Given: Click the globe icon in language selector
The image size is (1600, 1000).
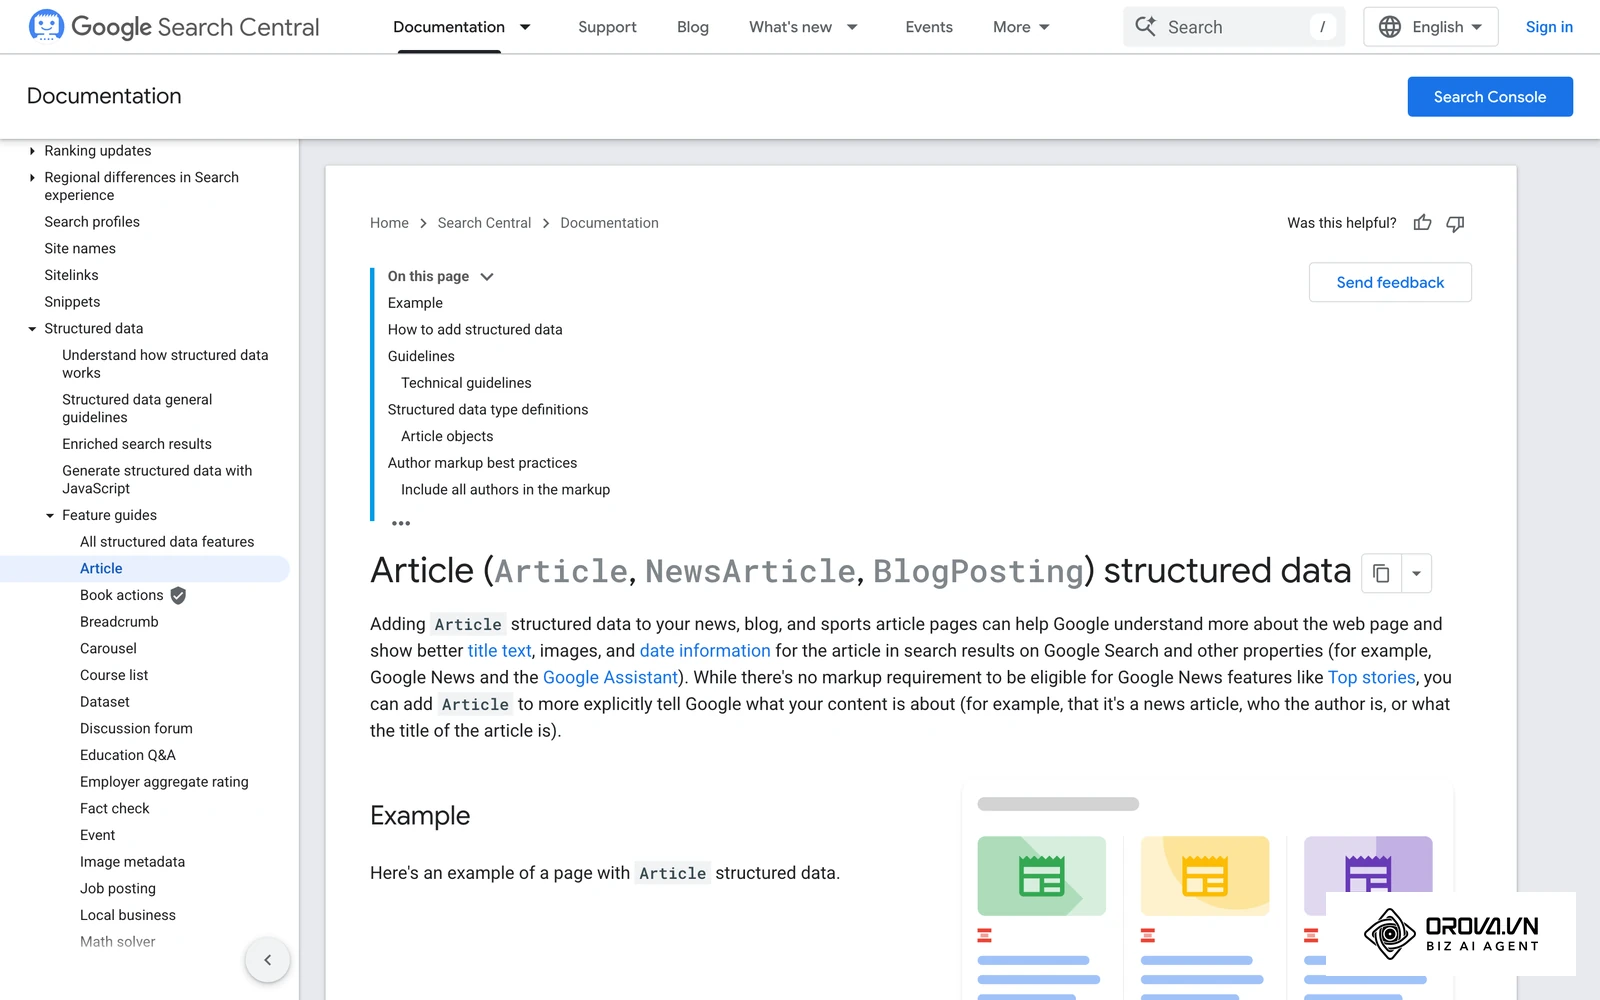Looking at the screenshot, I should coord(1390,27).
